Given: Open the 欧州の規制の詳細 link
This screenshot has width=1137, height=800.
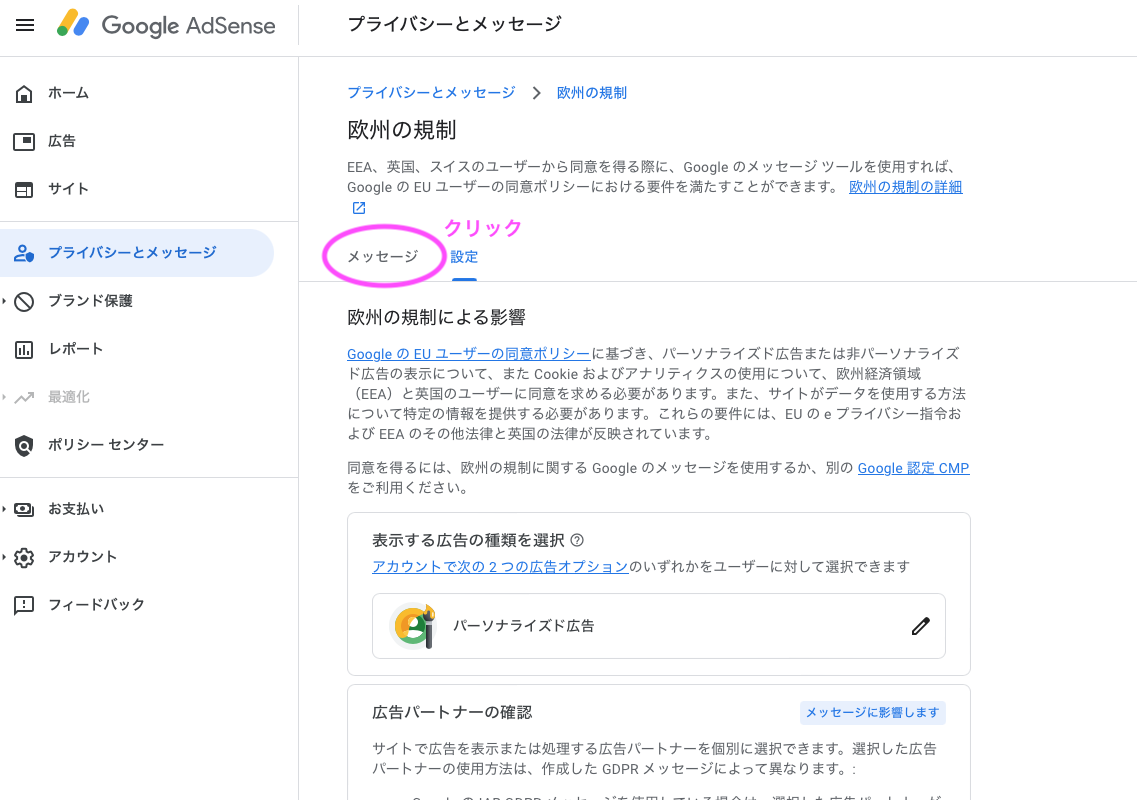Looking at the screenshot, I should click(906, 187).
